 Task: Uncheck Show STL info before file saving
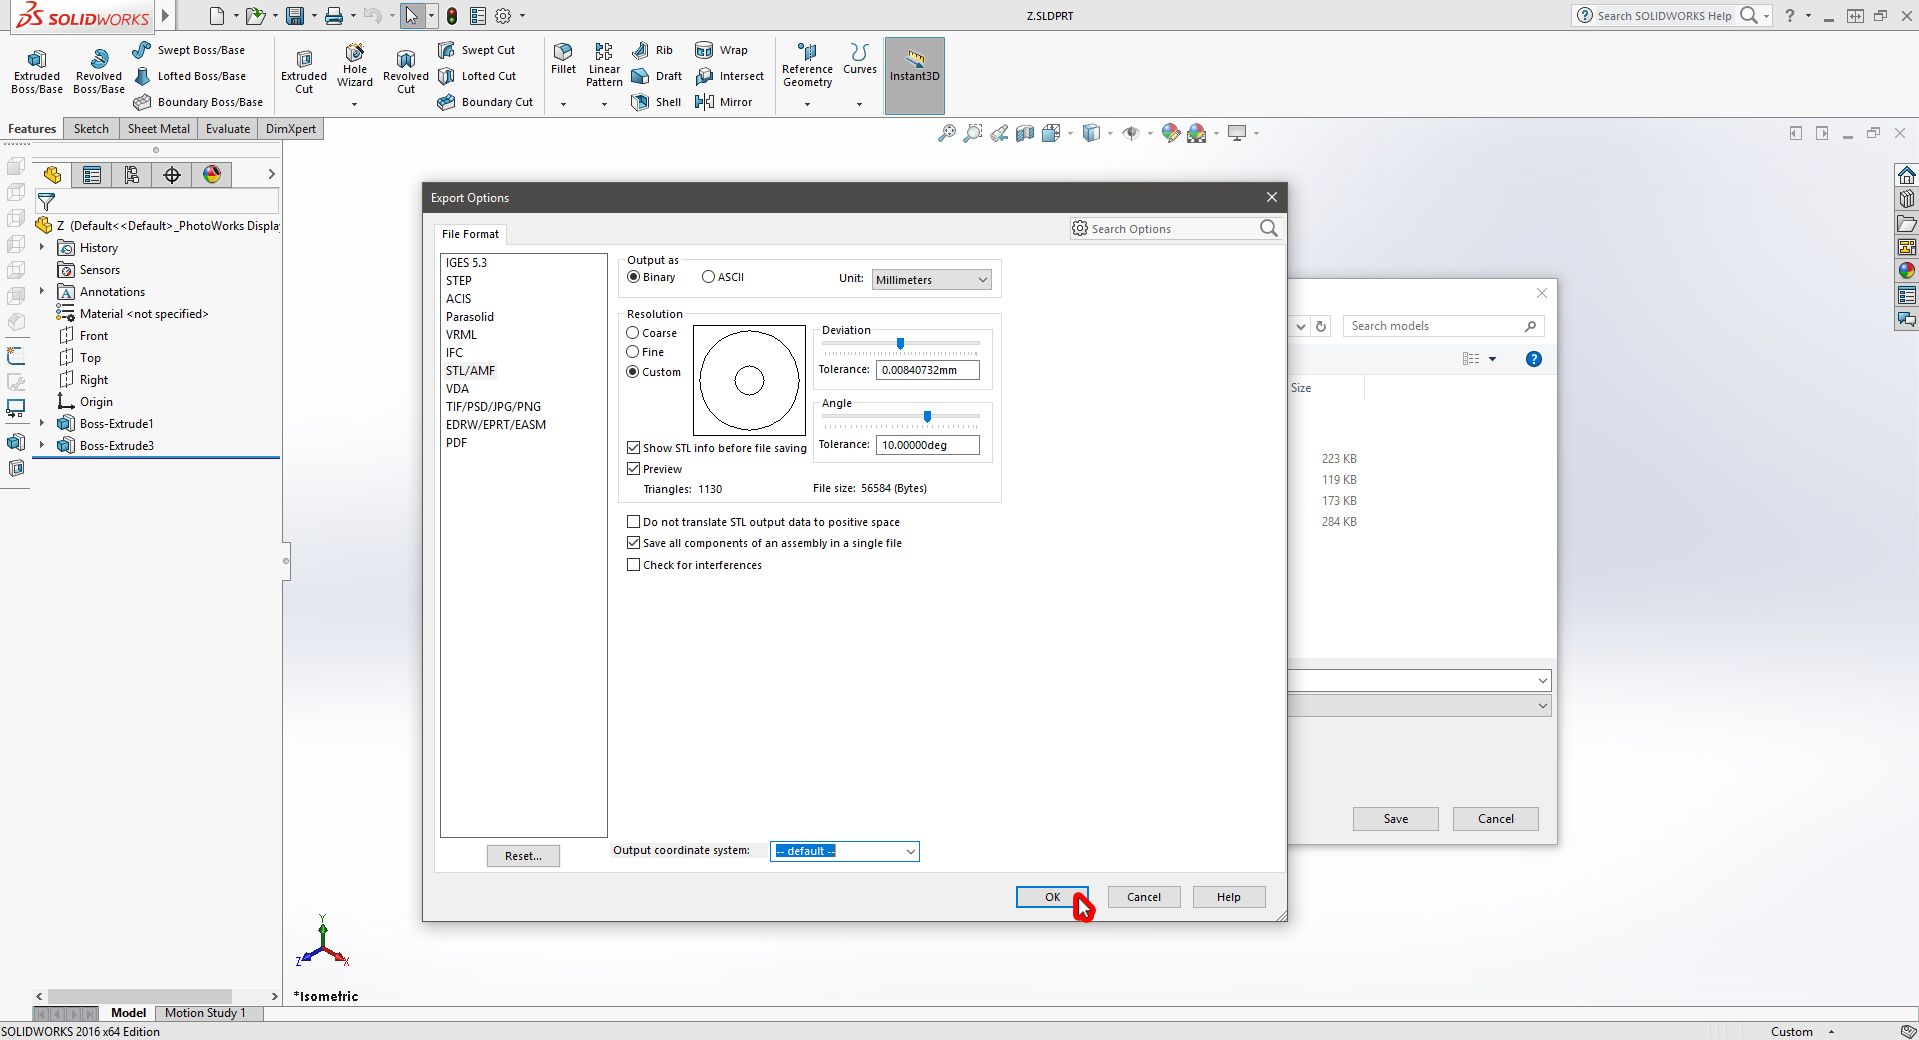click(634, 448)
